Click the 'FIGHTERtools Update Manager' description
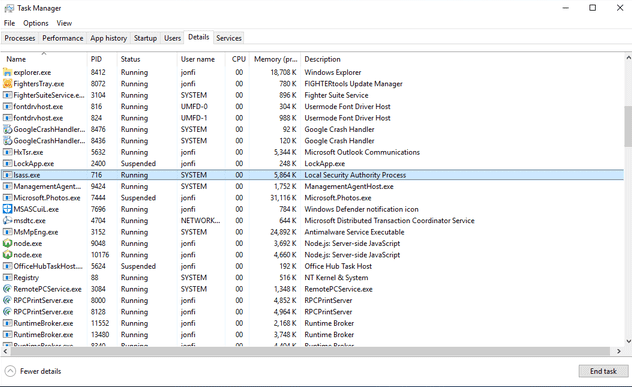The width and height of the screenshot is (632, 387). [x=353, y=84]
